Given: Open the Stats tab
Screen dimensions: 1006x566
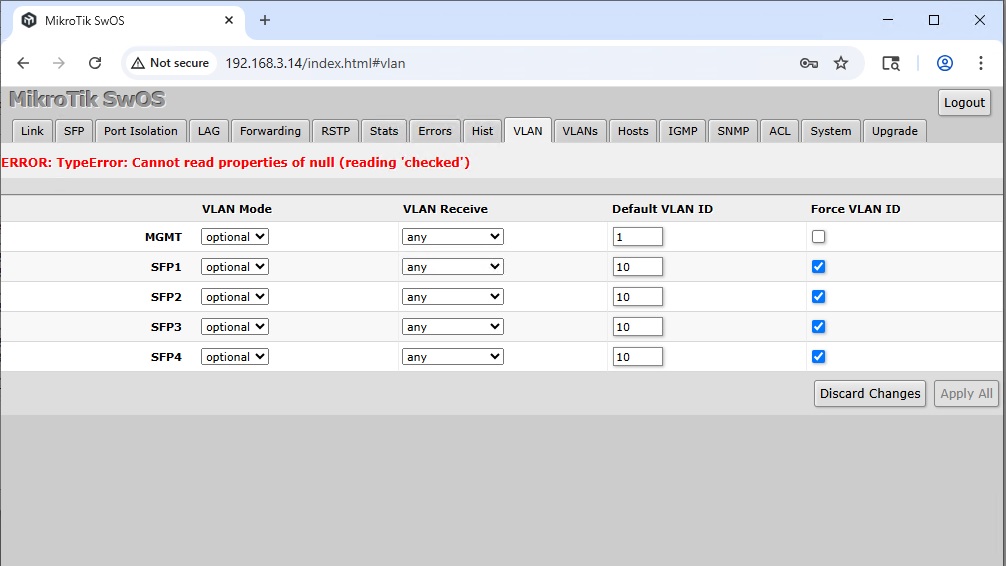Looking at the screenshot, I should click(384, 131).
